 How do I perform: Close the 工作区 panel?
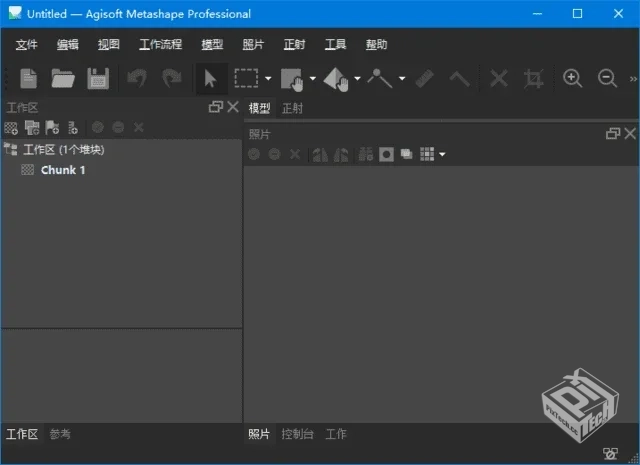pos(233,107)
